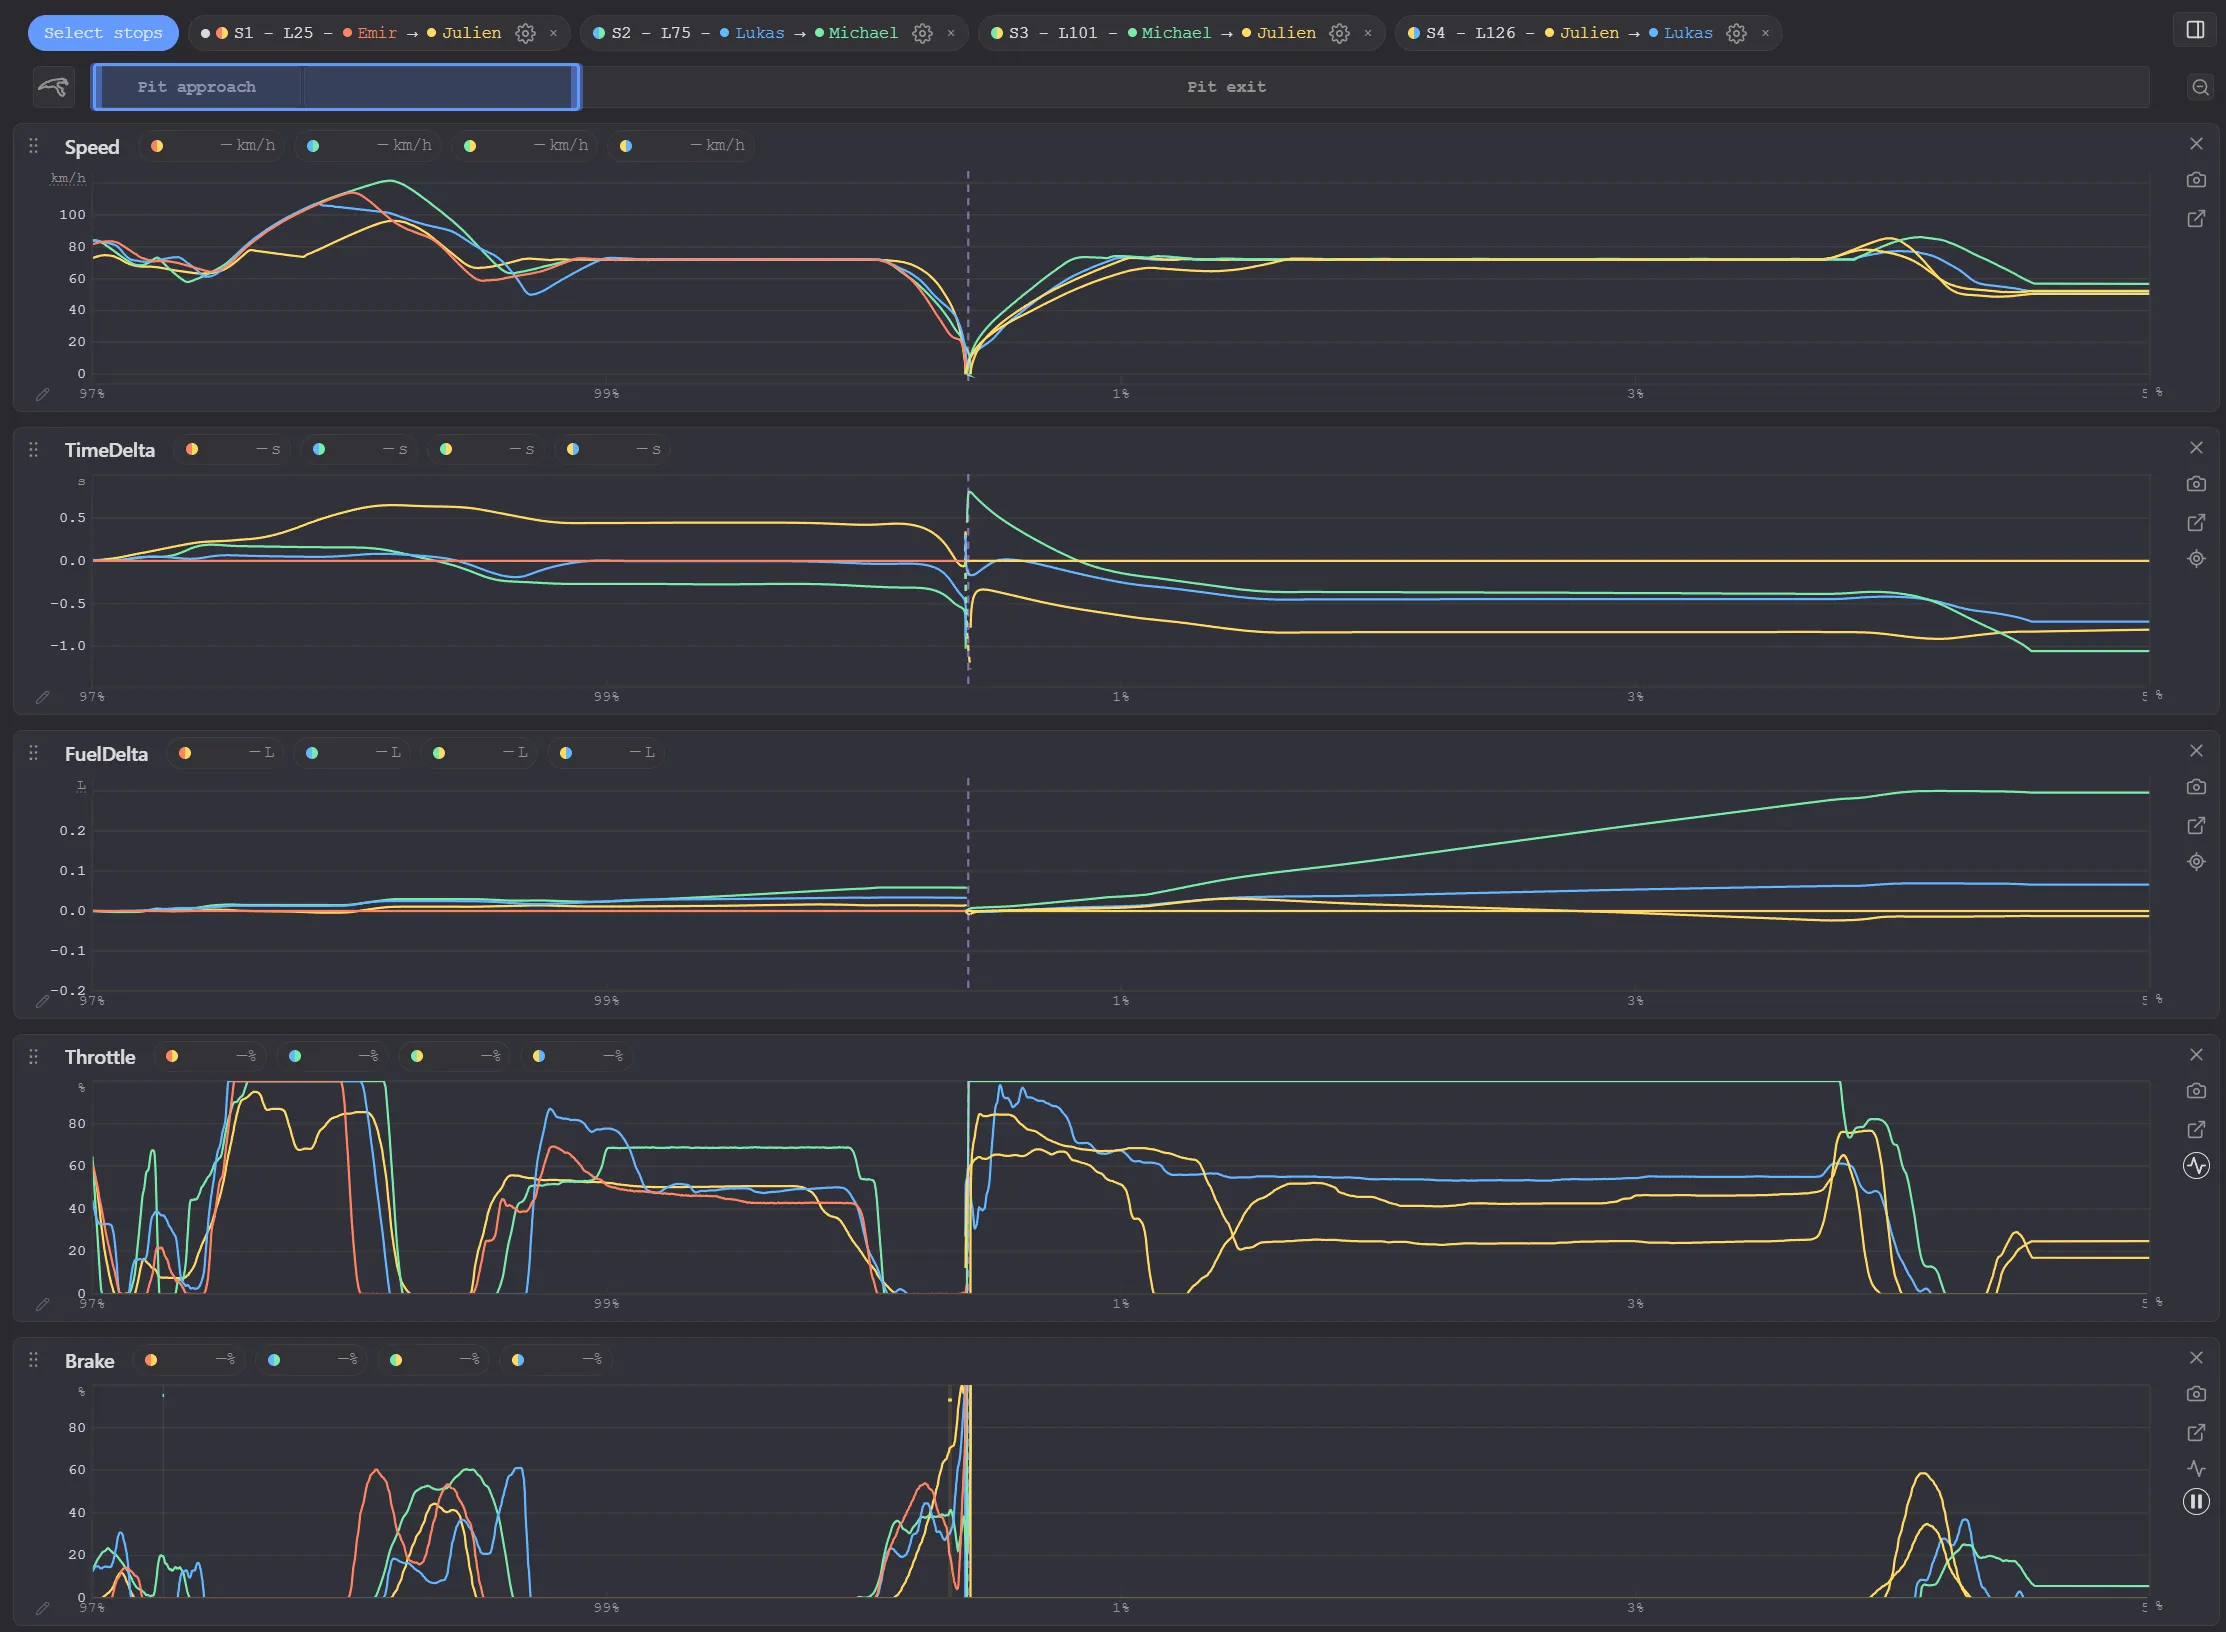Remove stop S2 L75 chip
2226x1632 pixels.
point(951,33)
